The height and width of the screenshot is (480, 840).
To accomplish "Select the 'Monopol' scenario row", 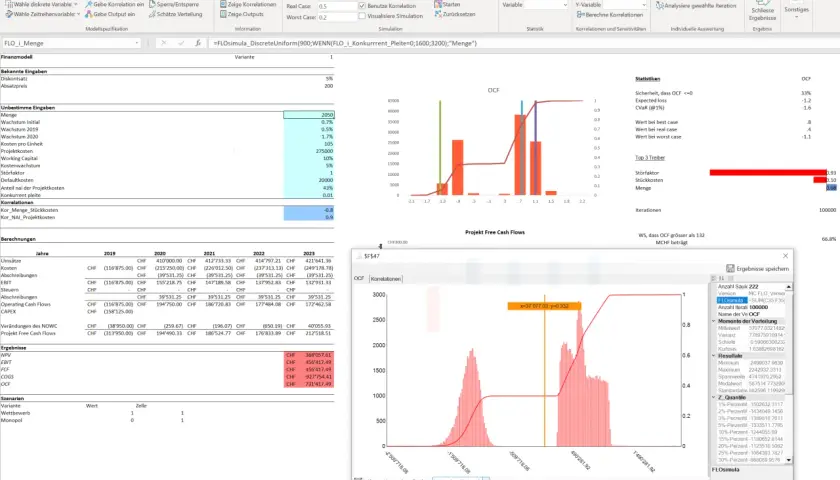I will tap(92, 420).
